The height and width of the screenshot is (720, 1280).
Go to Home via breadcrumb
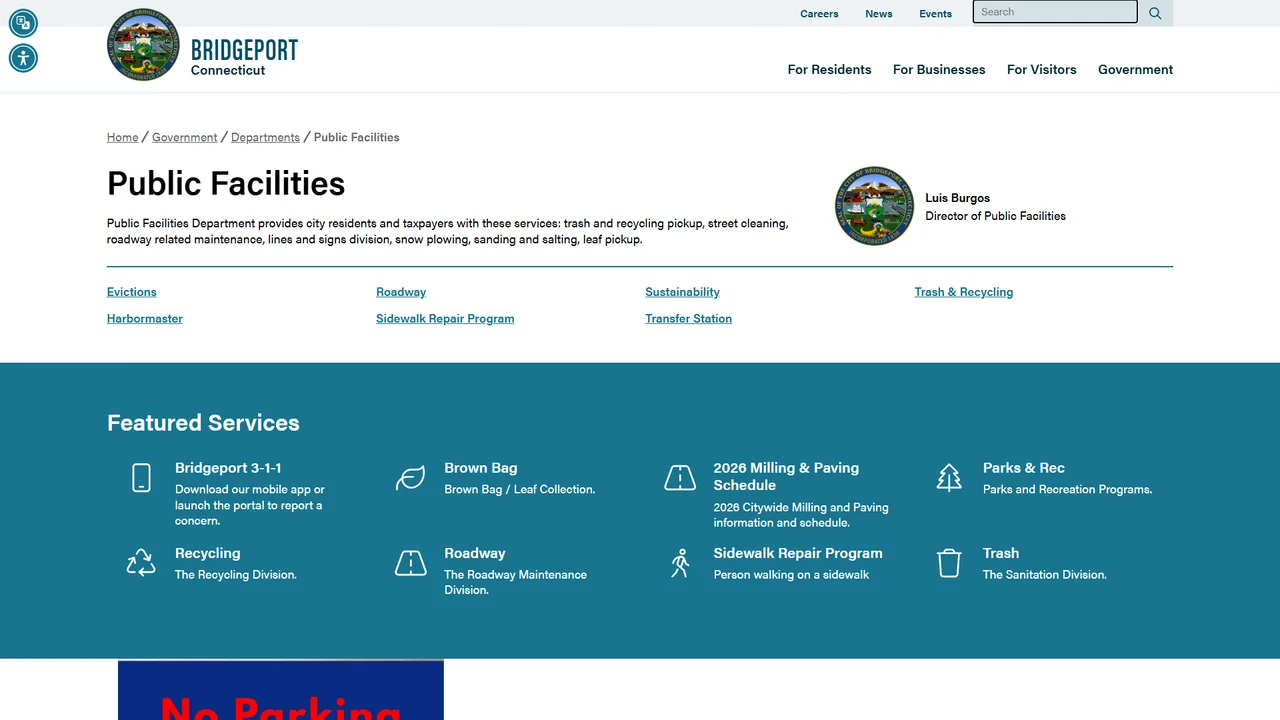click(123, 137)
